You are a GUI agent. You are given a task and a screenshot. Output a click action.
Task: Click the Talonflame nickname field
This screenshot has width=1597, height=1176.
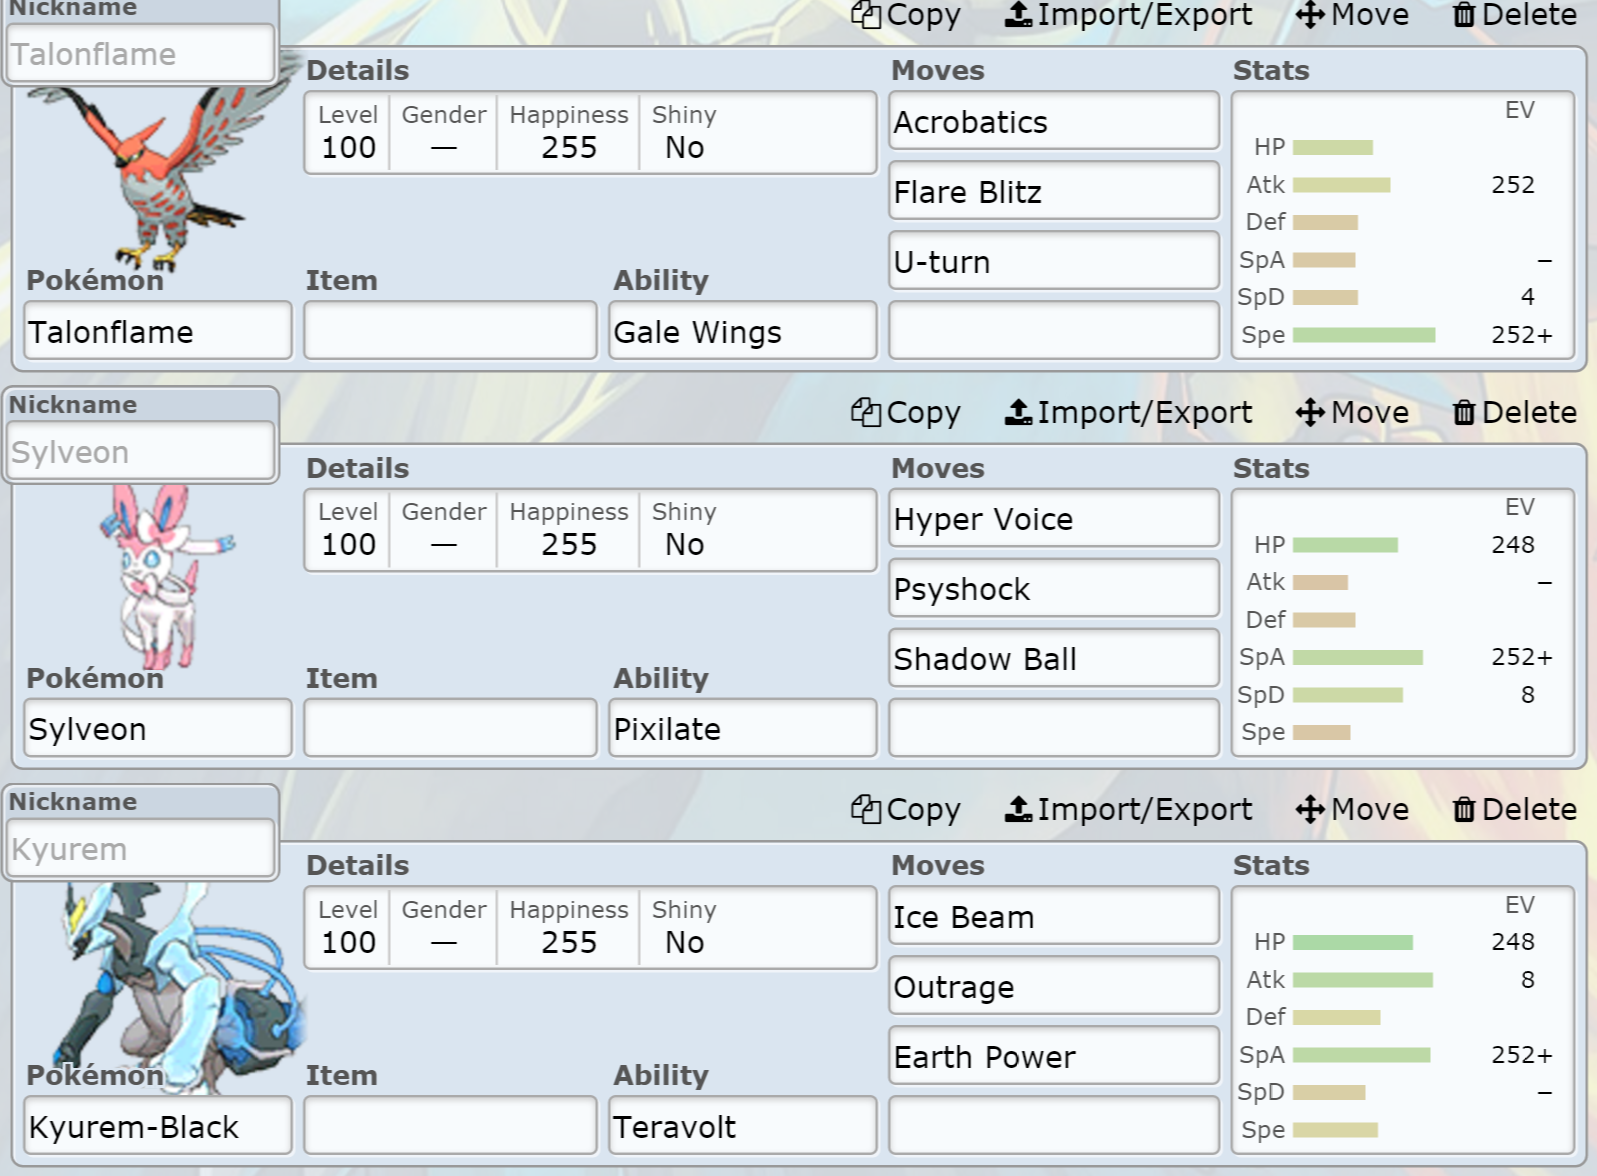click(141, 54)
